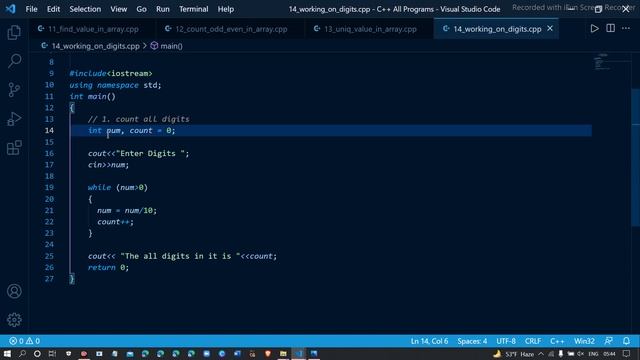Open the errors and warnings indicator

(x=24, y=341)
